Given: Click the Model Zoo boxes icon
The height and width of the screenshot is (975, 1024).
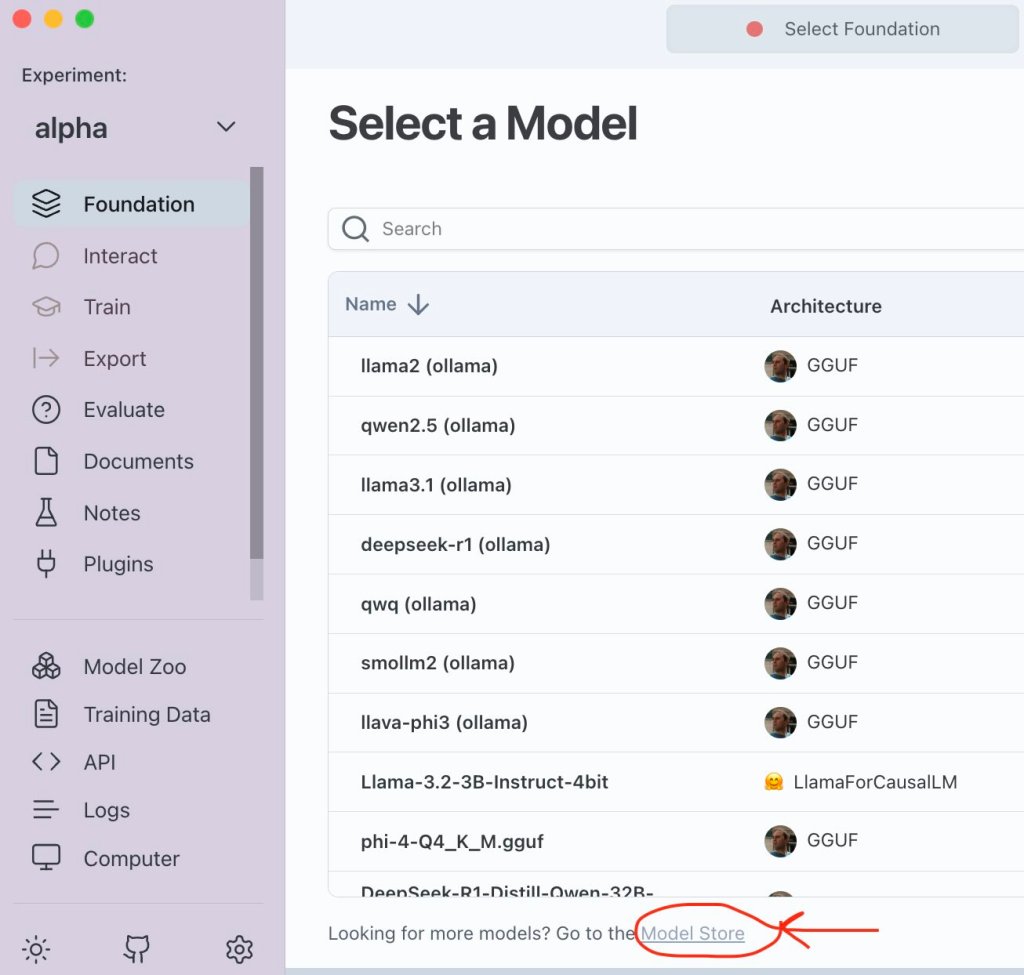Looking at the screenshot, I should click(46, 666).
